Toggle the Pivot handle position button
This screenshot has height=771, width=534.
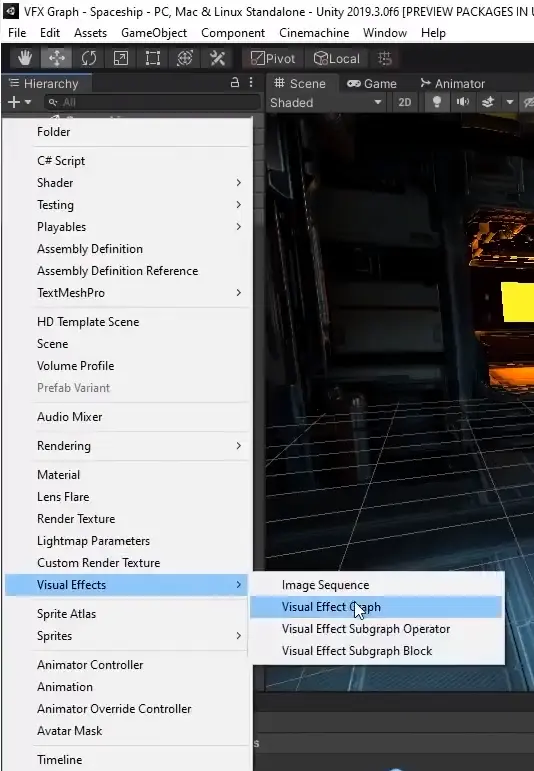tap(273, 59)
